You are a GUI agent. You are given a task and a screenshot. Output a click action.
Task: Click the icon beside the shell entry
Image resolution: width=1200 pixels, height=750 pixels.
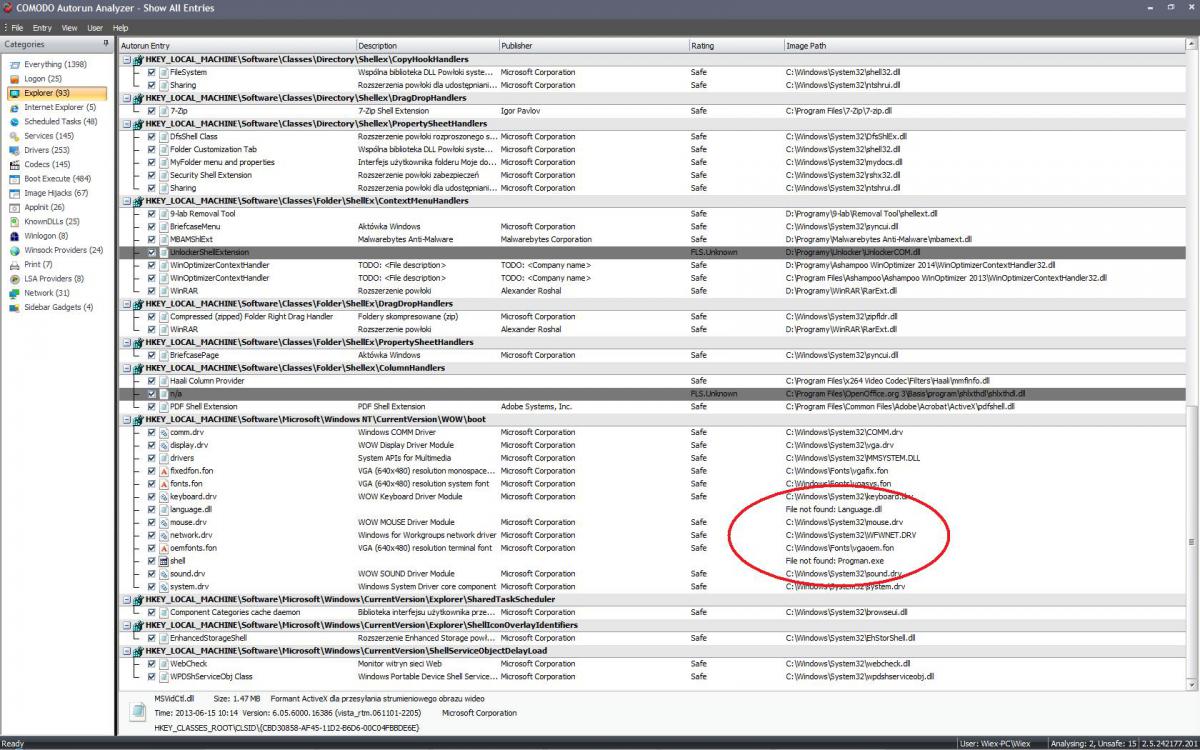[164, 561]
